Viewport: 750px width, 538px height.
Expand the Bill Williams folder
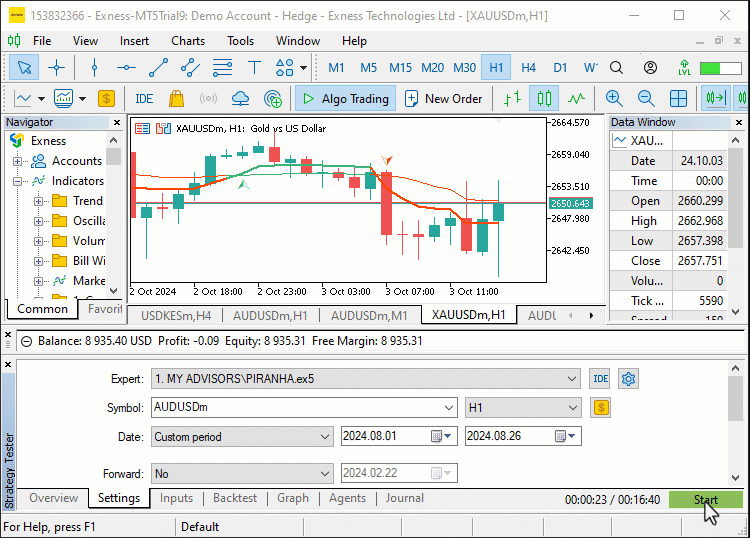pos(38,261)
